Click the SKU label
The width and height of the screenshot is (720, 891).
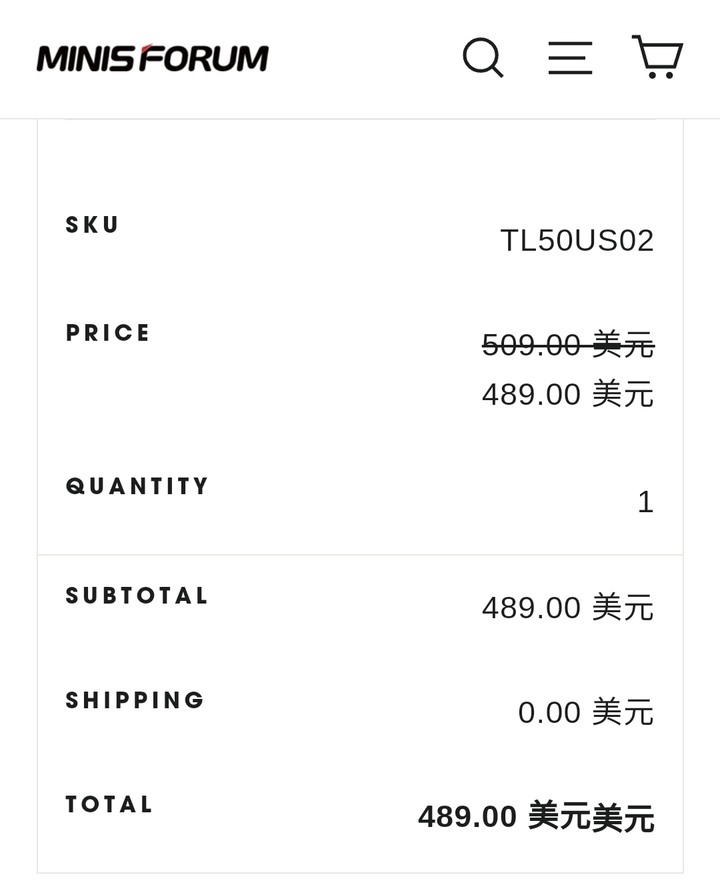tap(92, 224)
